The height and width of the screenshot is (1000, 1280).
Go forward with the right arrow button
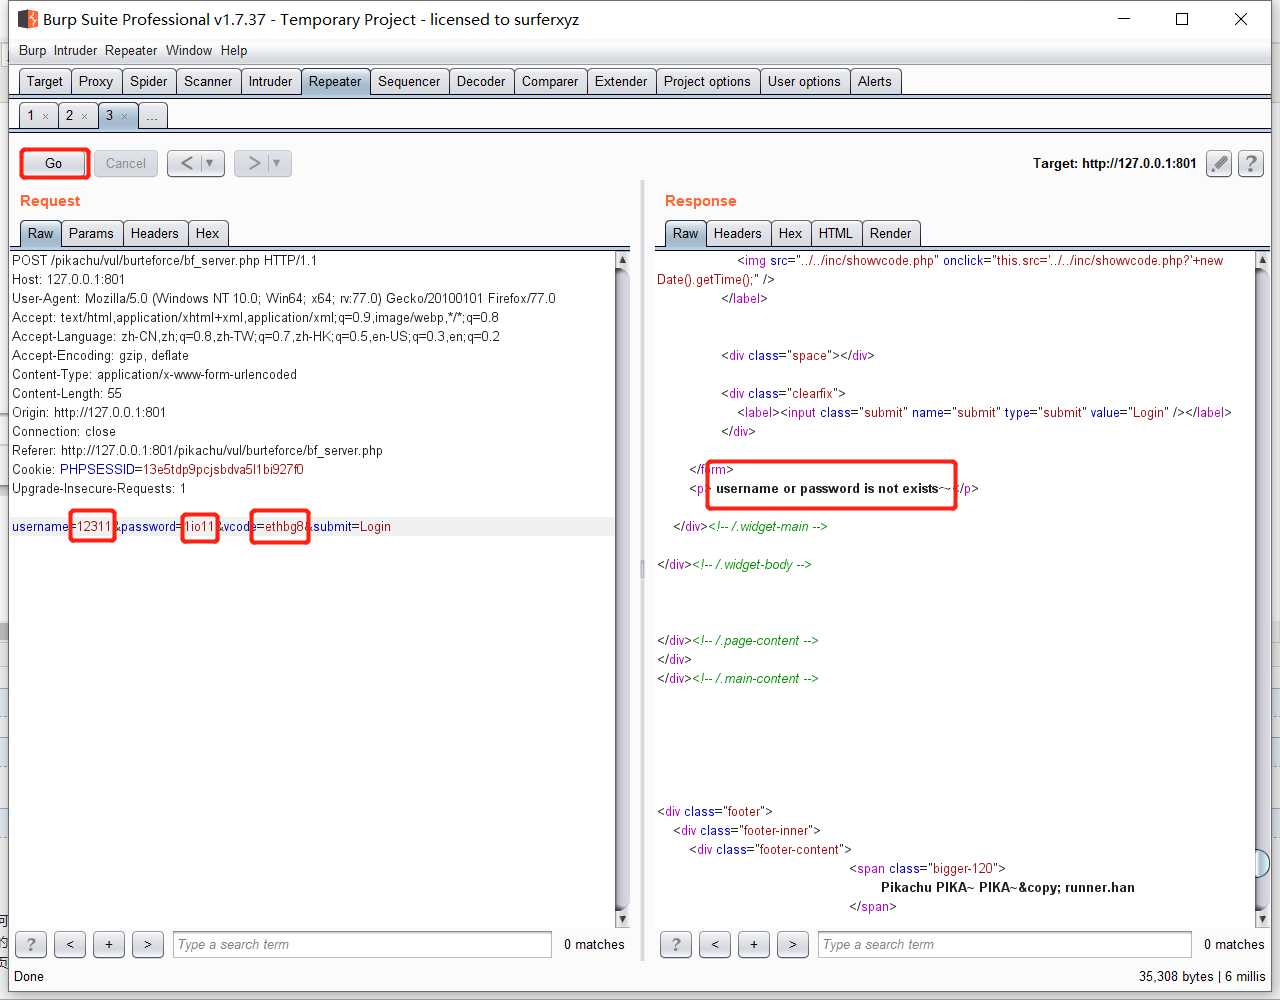coord(254,163)
